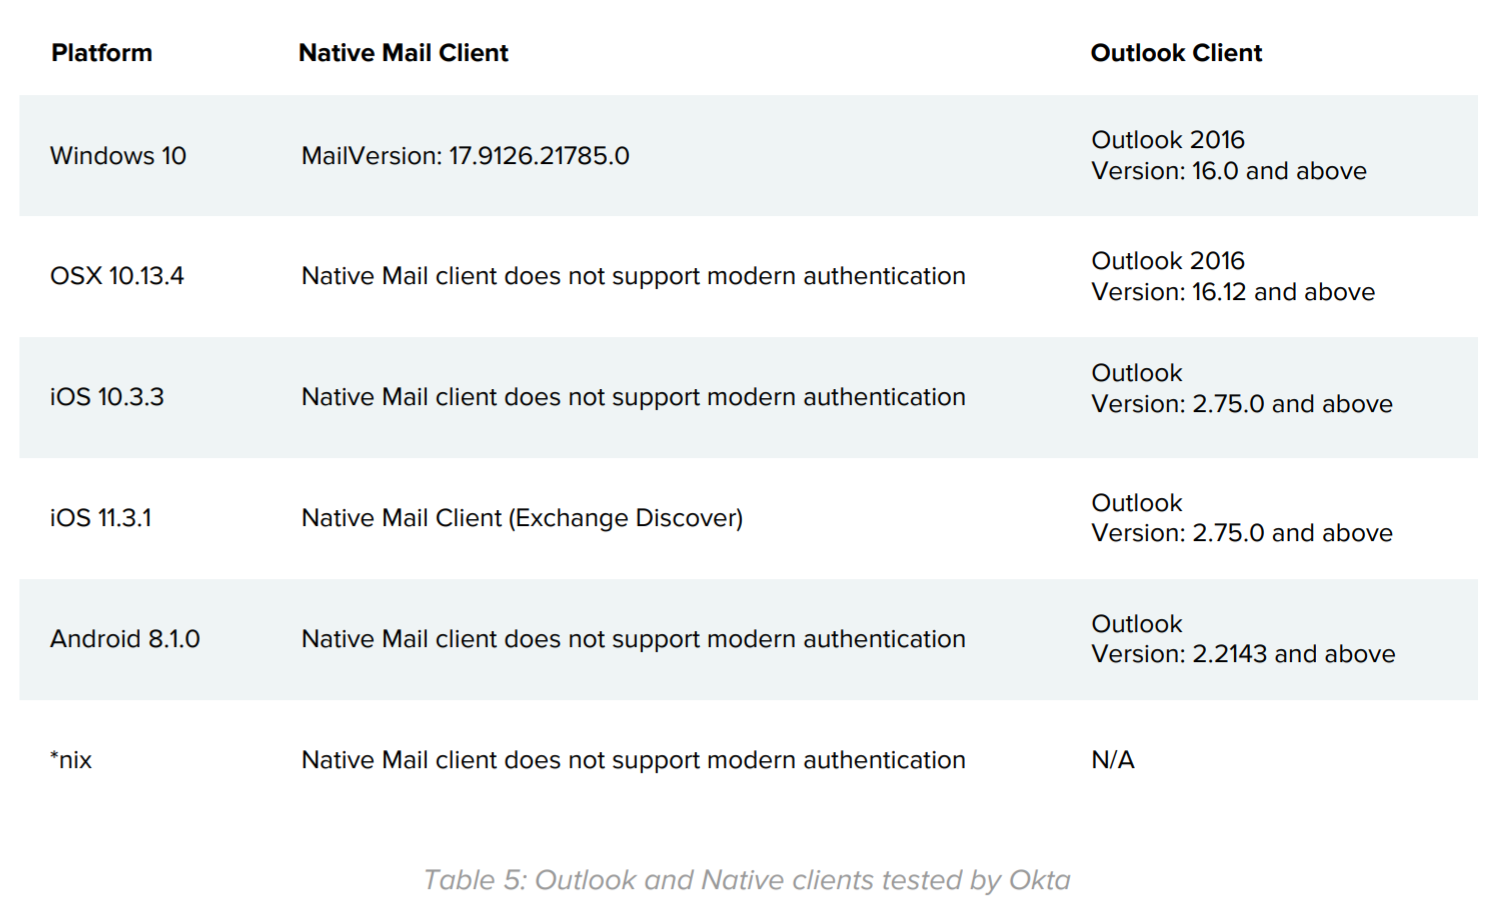Click the OSX 10.13.4 platform cell
Image resolution: width=1511 pixels, height=920 pixels.
(x=117, y=276)
